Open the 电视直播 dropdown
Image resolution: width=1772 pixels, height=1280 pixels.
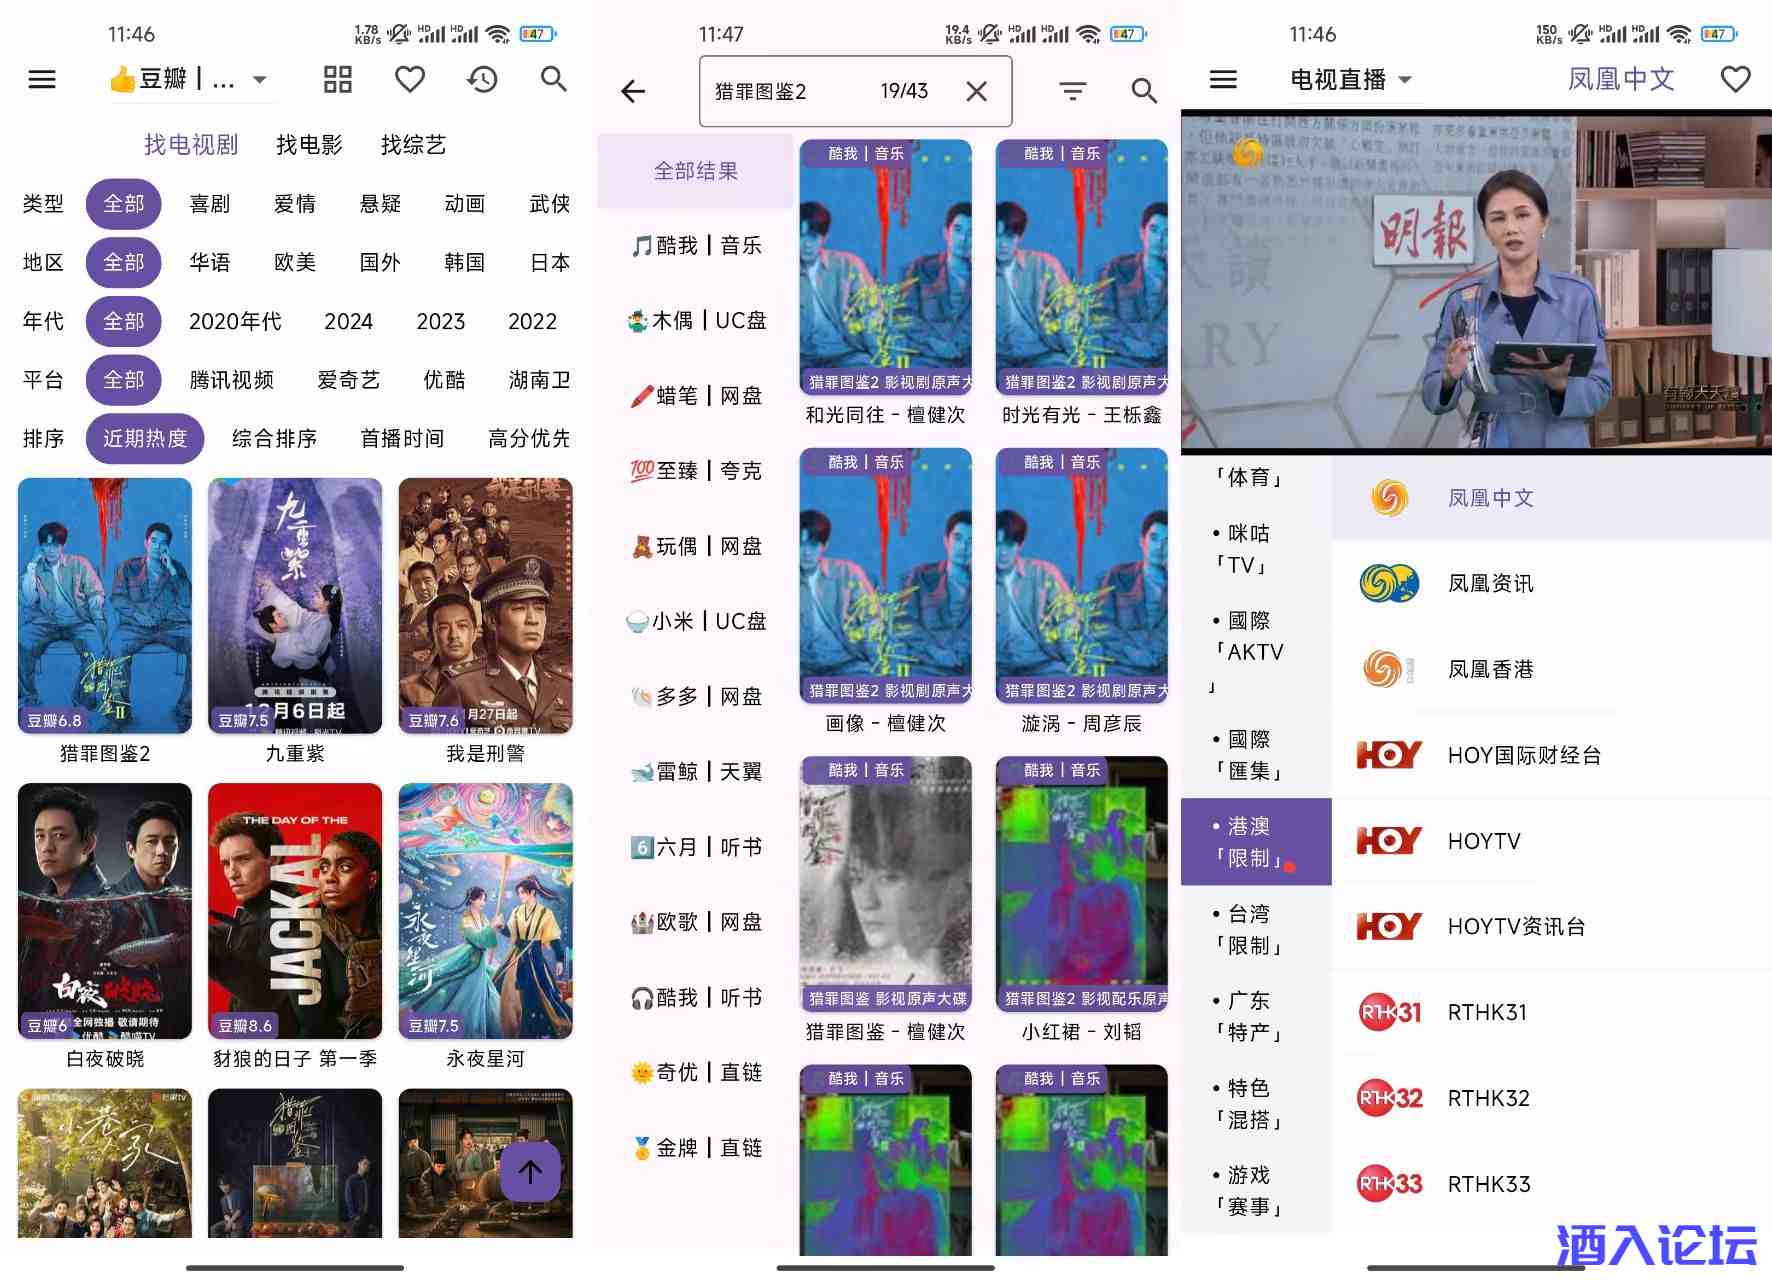[1350, 79]
